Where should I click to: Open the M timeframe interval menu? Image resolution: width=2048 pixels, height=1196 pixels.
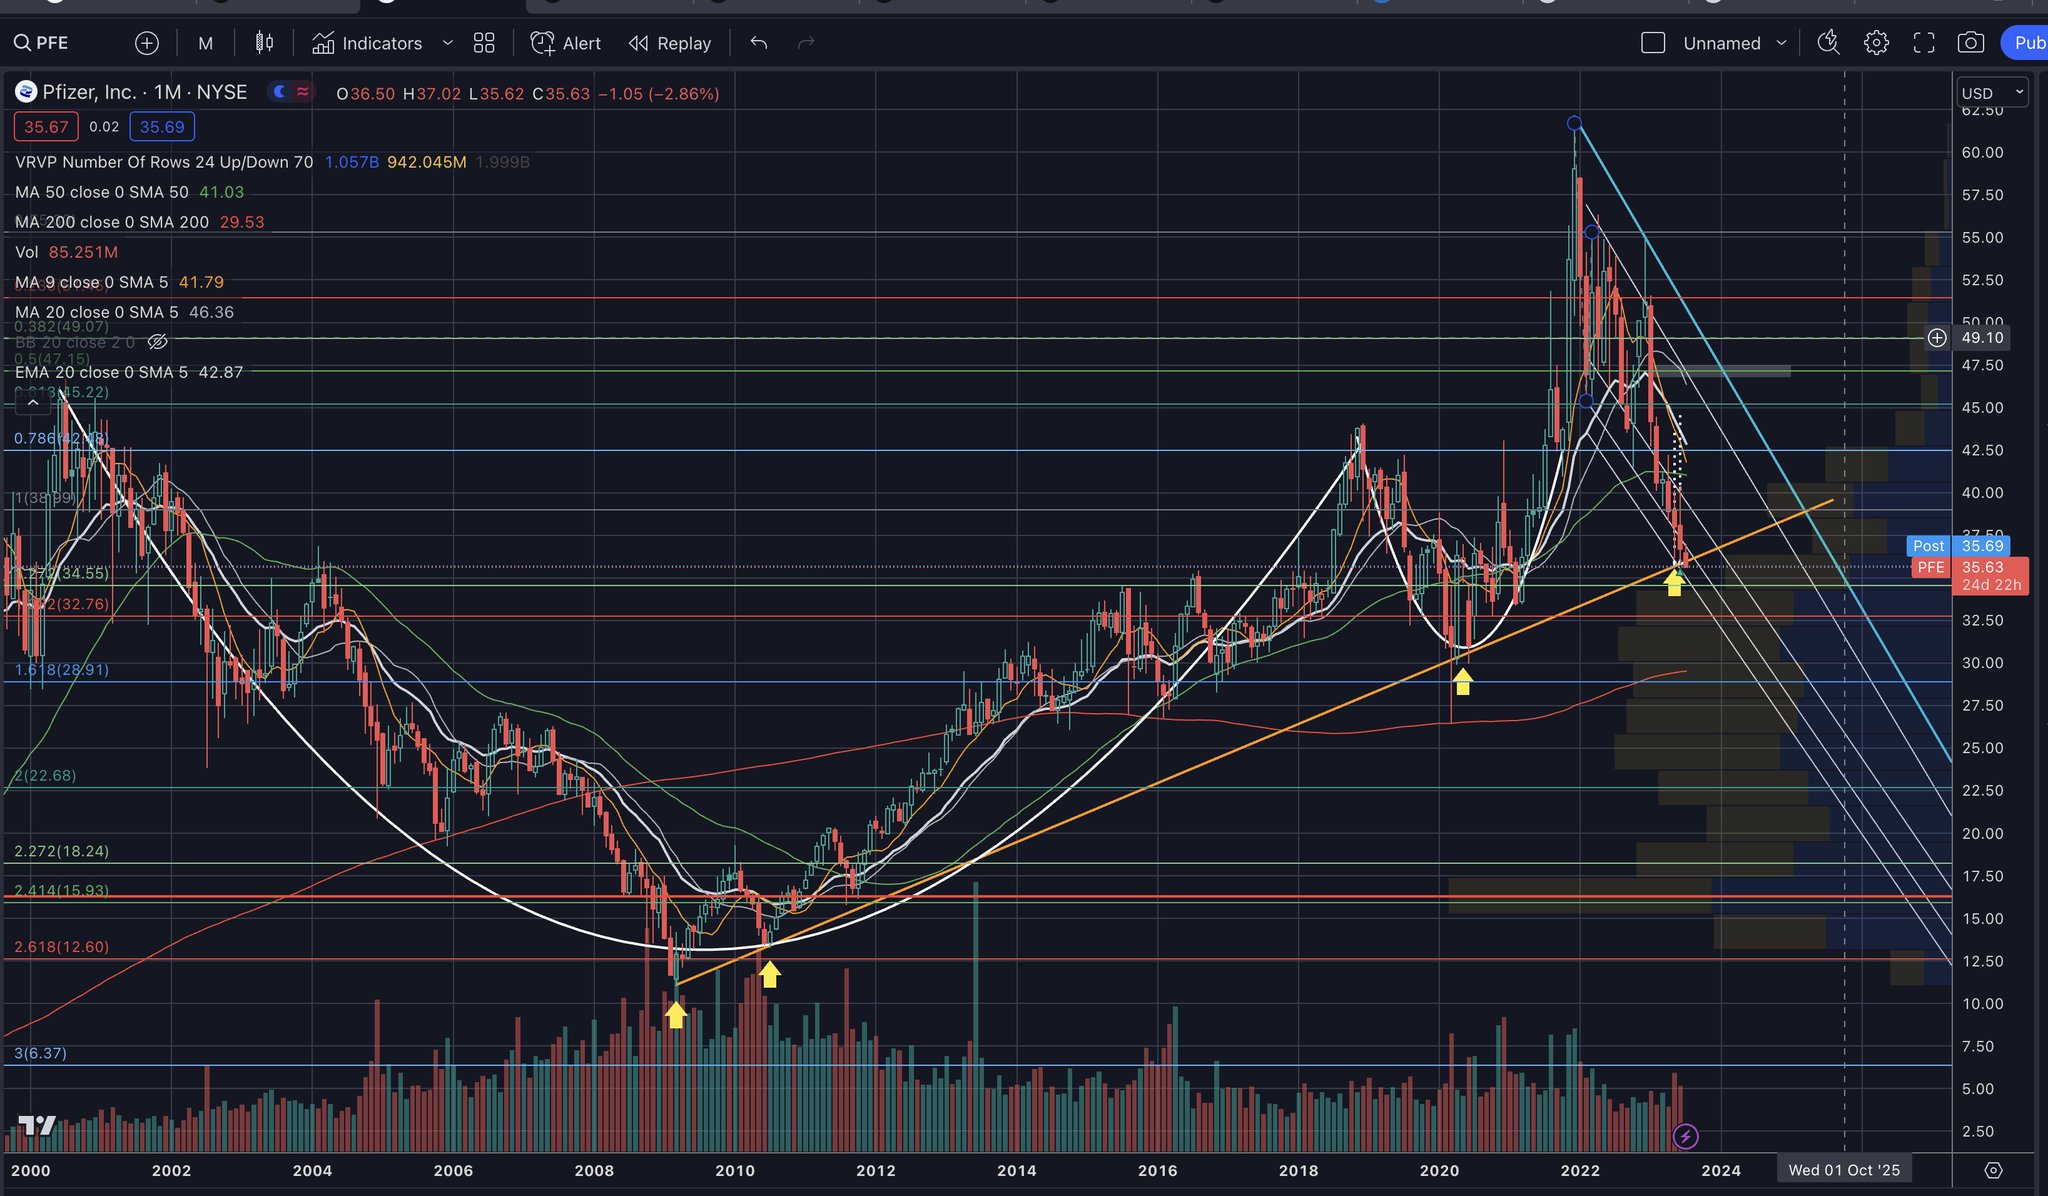205,43
